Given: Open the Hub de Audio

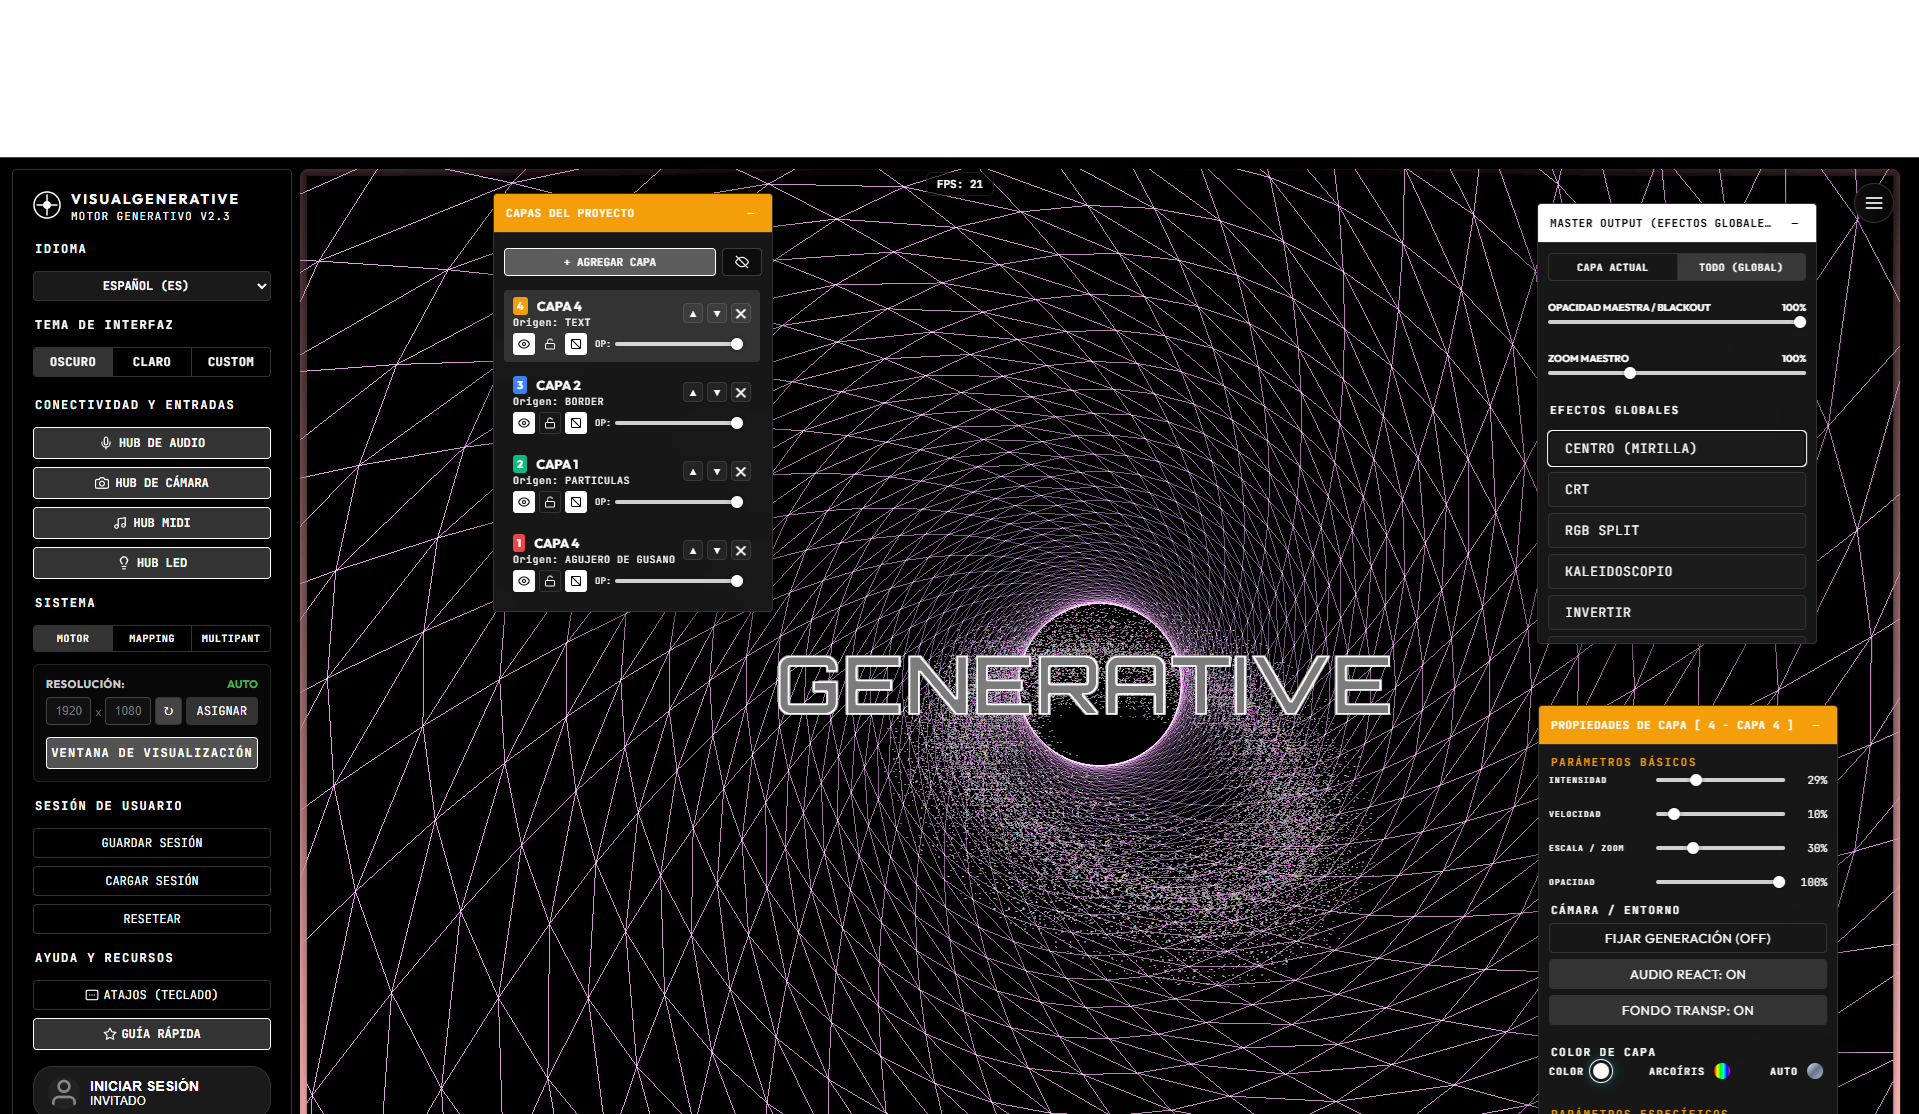Looking at the screenshot, I should click(152, 443).
